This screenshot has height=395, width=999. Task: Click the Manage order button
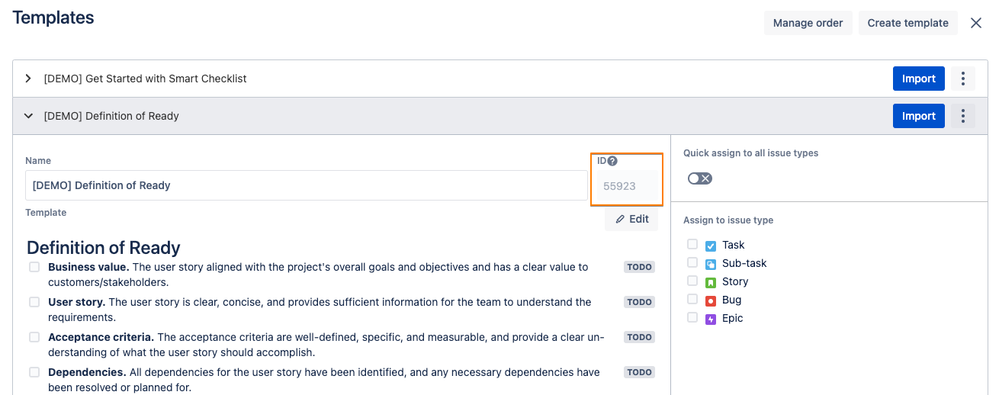point(808,23)
